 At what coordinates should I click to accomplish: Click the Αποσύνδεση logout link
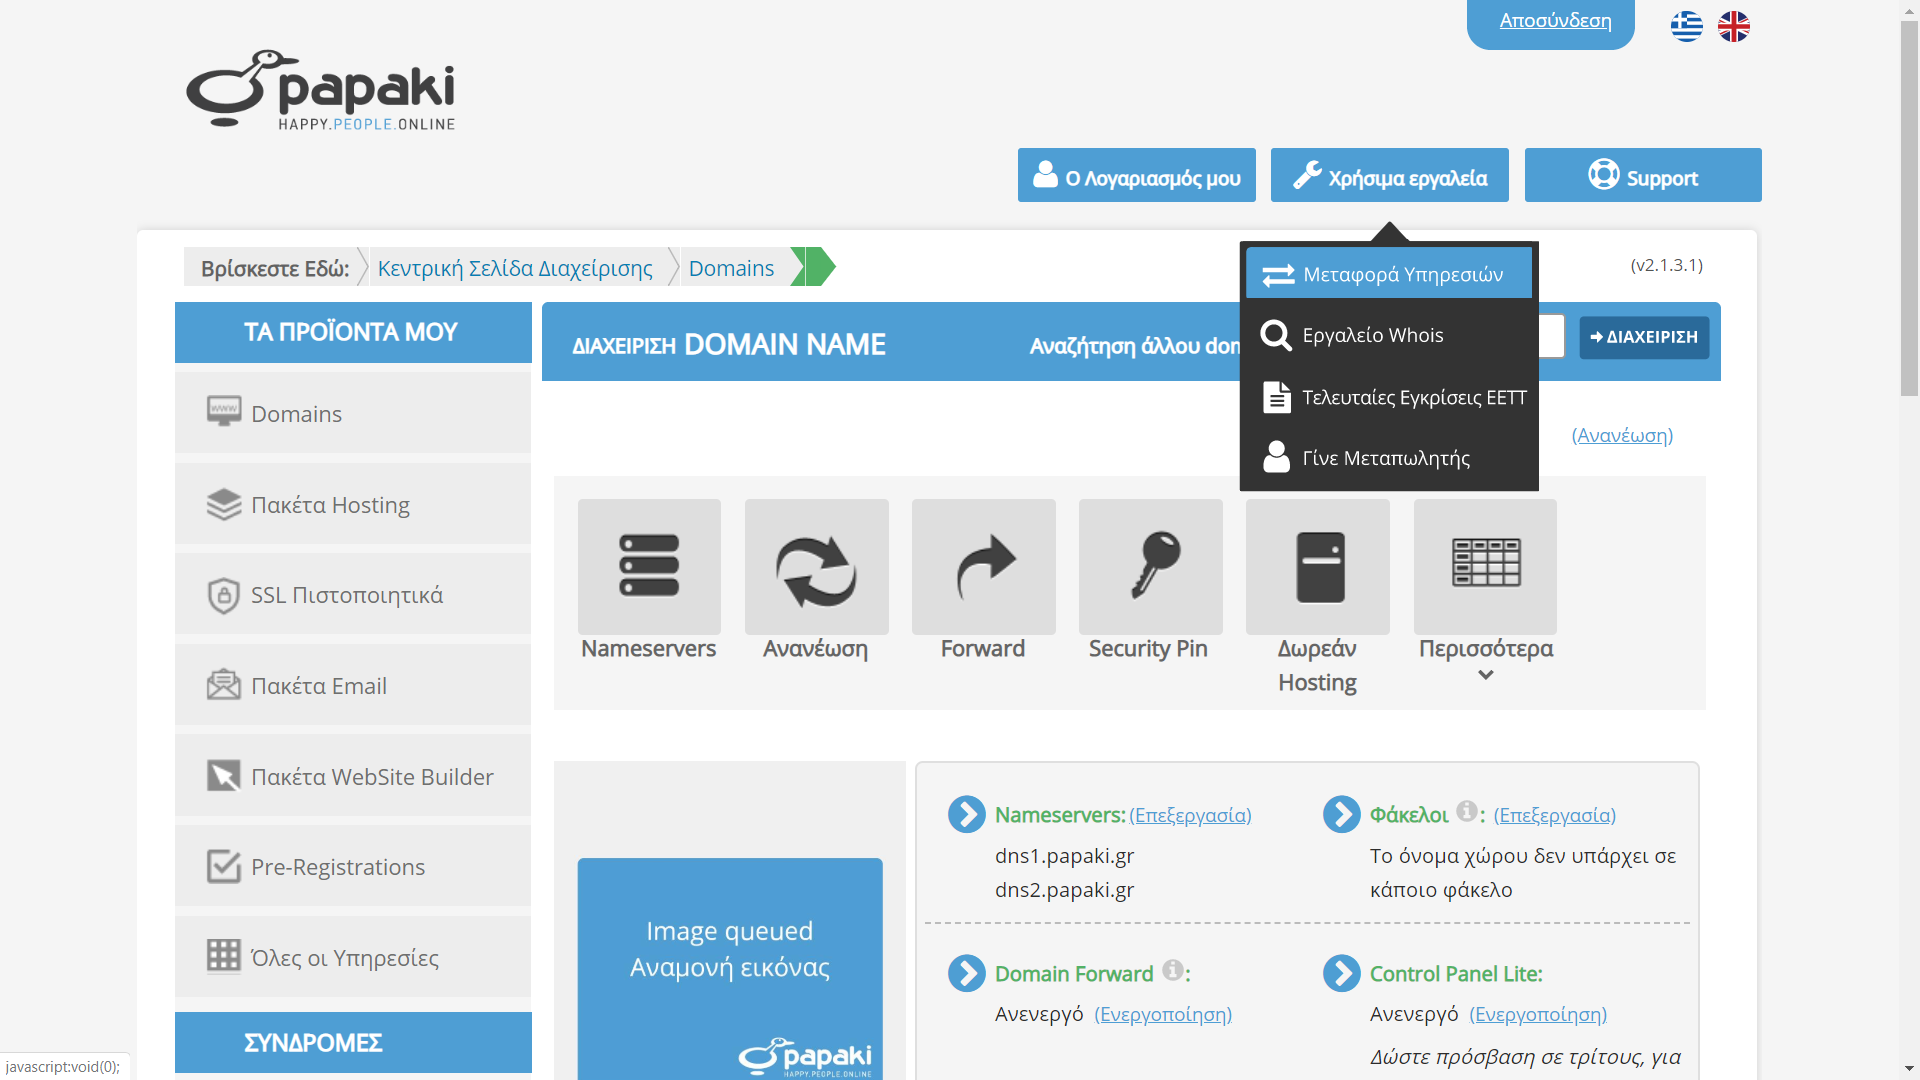pos(1555,20)
